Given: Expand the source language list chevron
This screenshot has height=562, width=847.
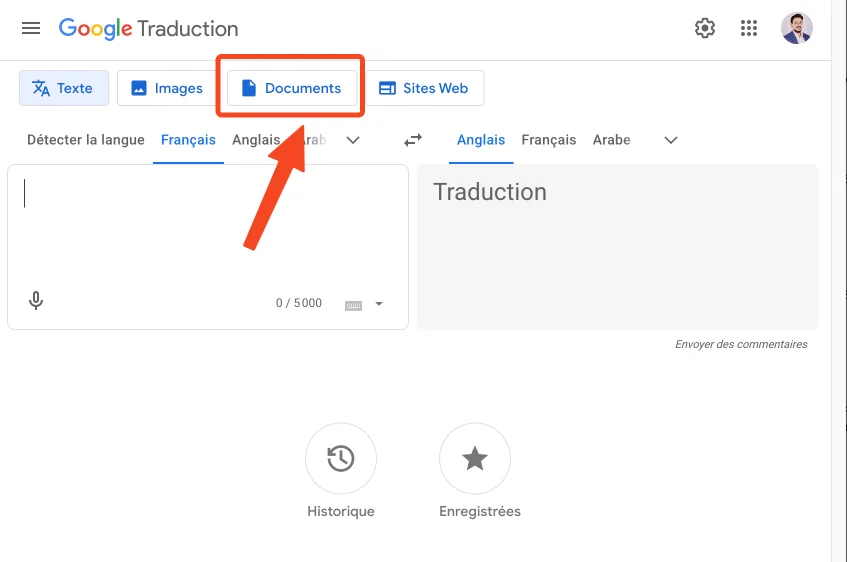Looking at the screenshot, I should [353, 140].
